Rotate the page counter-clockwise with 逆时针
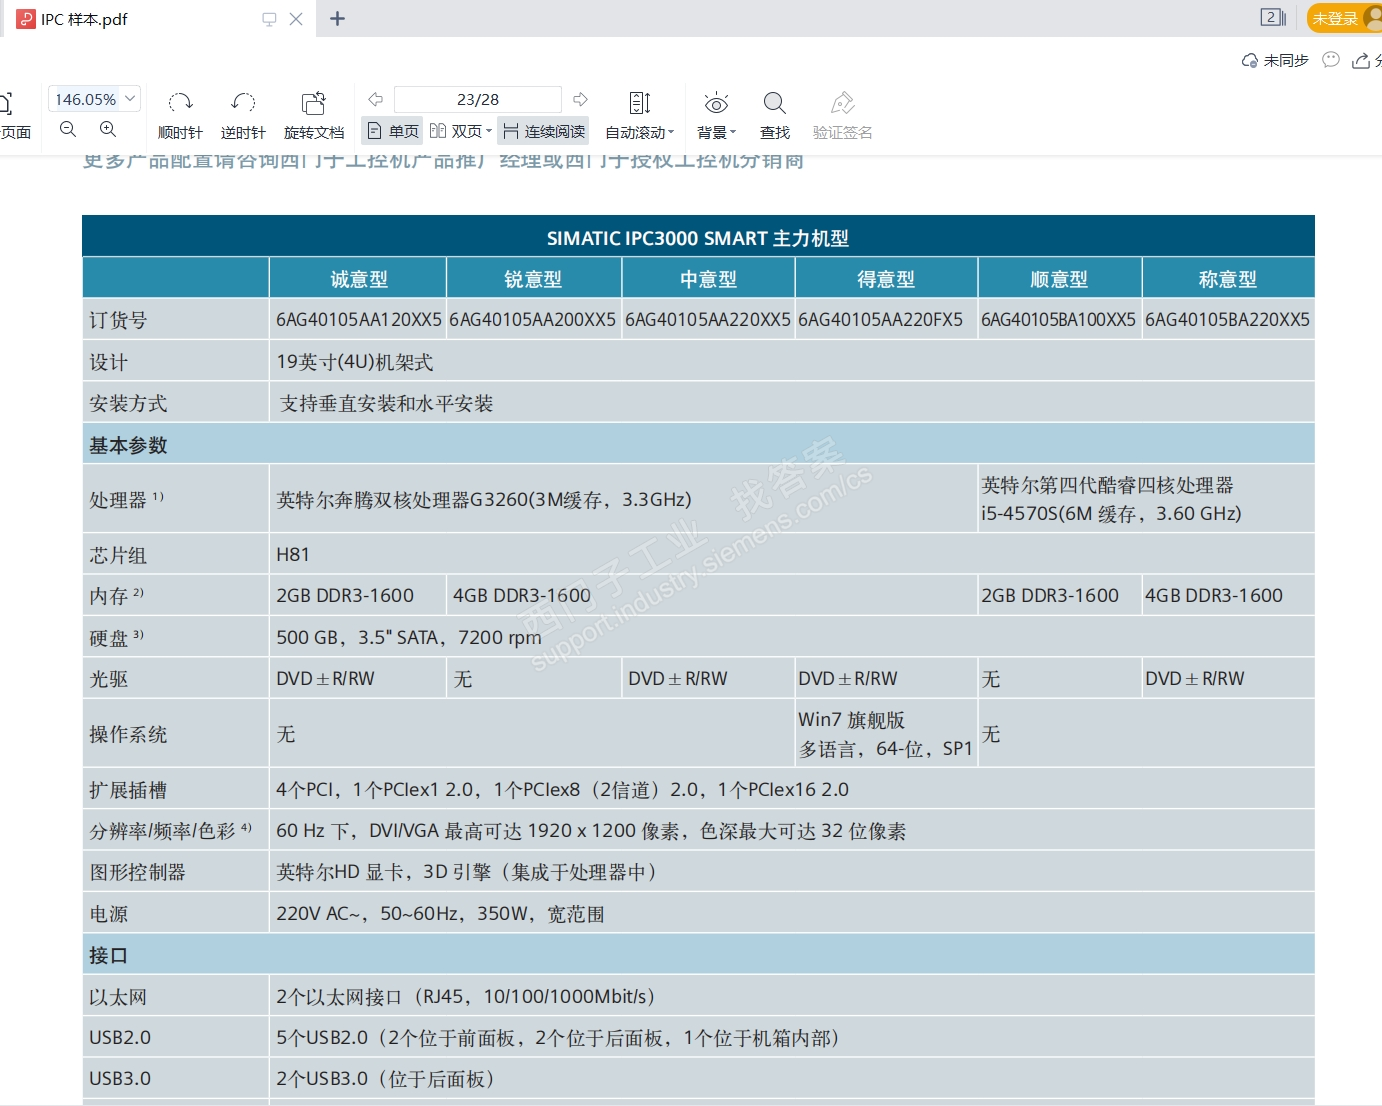This screenshot has height=1106, width=1382. pos(243,115)
